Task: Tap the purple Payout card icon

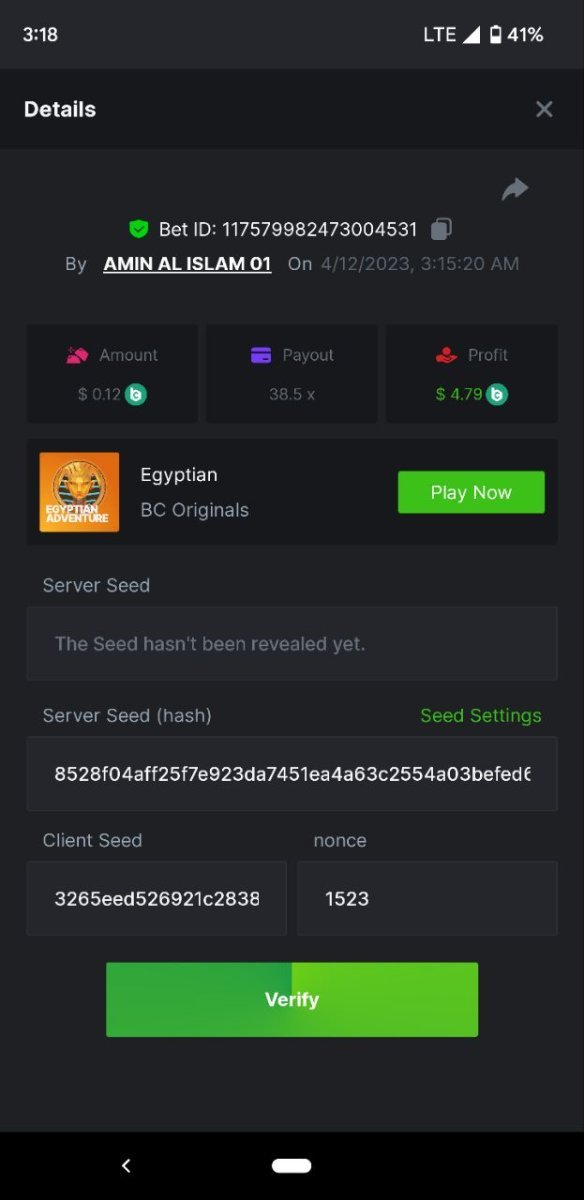Action: tap(261, 355)
